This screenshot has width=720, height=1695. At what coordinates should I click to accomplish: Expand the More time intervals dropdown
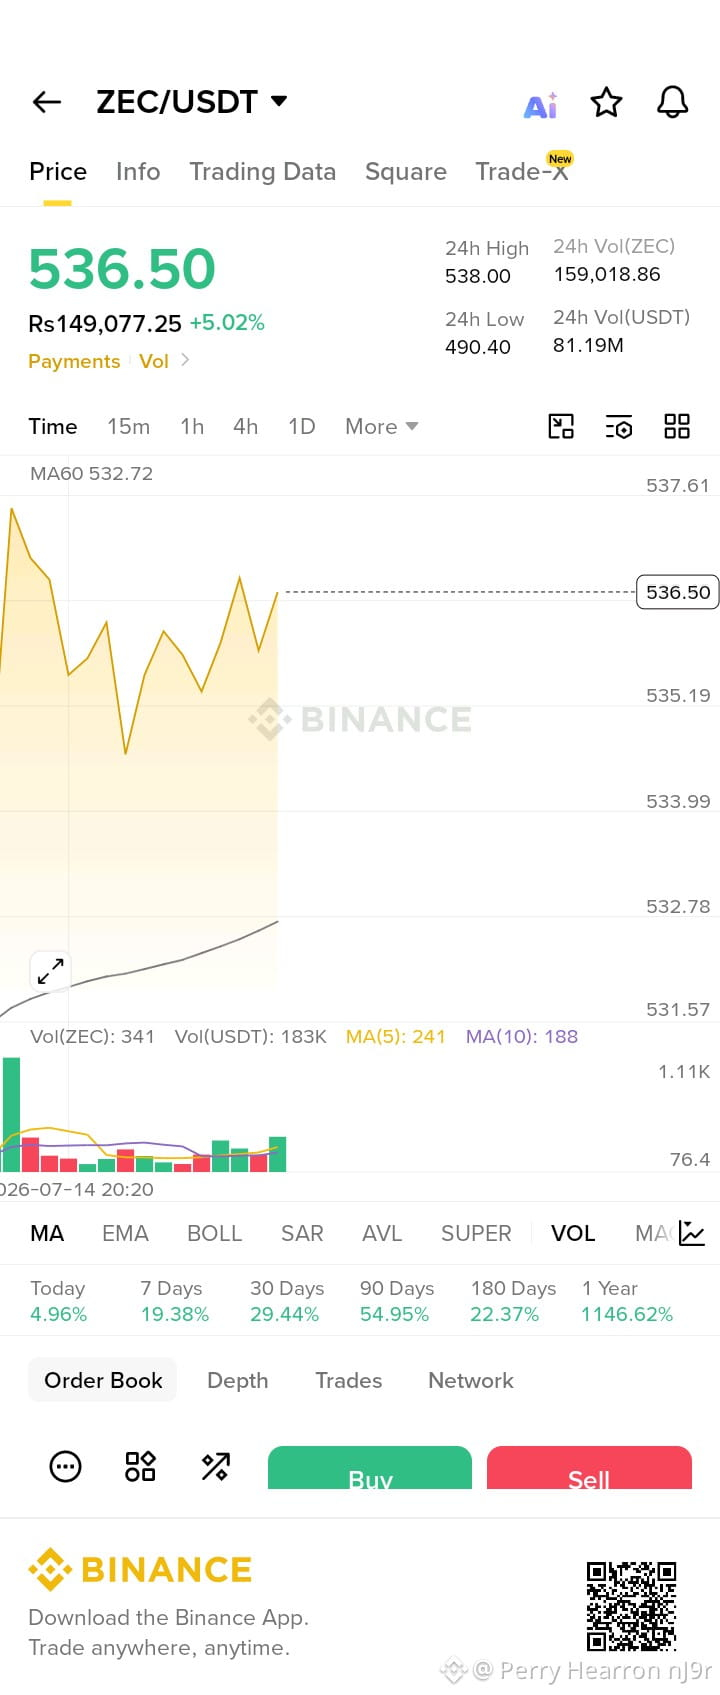coord(381,427)
